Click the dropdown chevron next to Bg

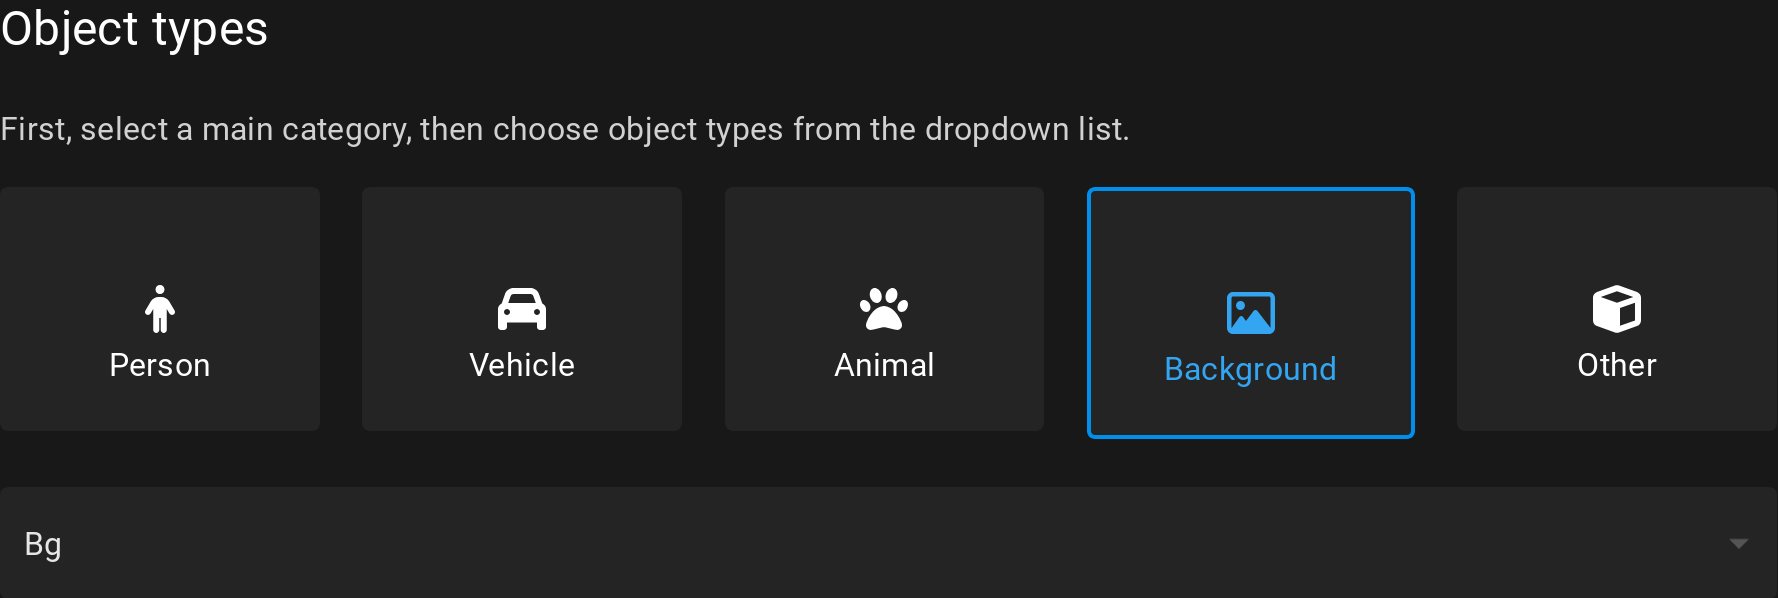1738,544
